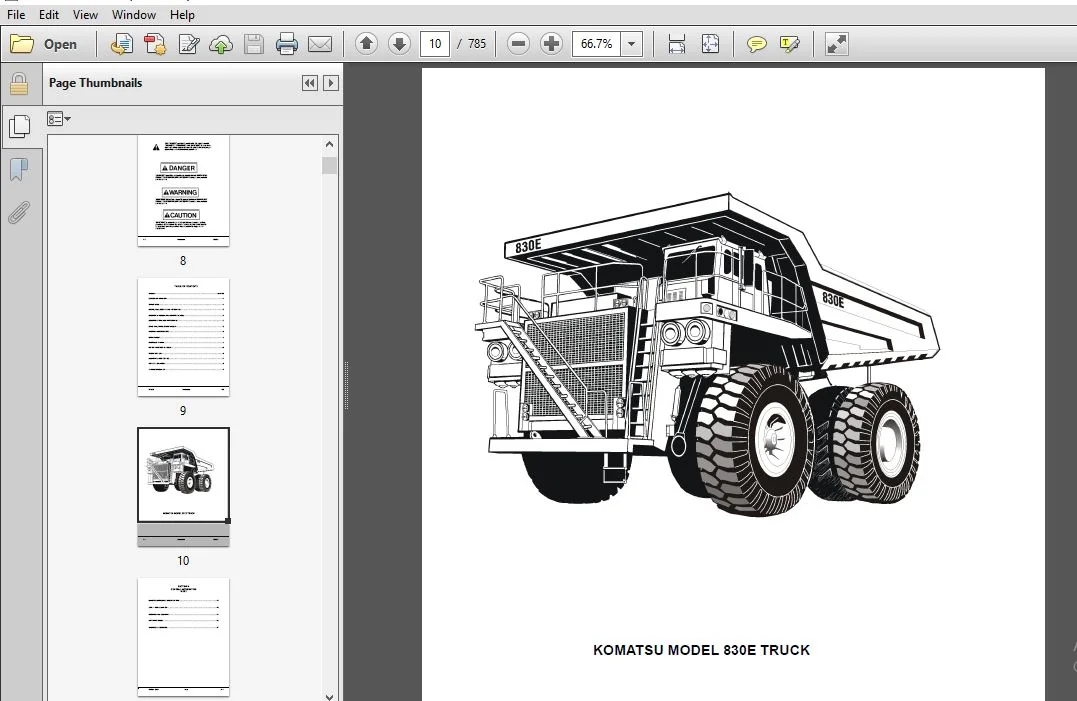This screenshot has width=1077, height=701.
Task: Click the page 9 label under thumbnail
Action: tap(183, 411)
